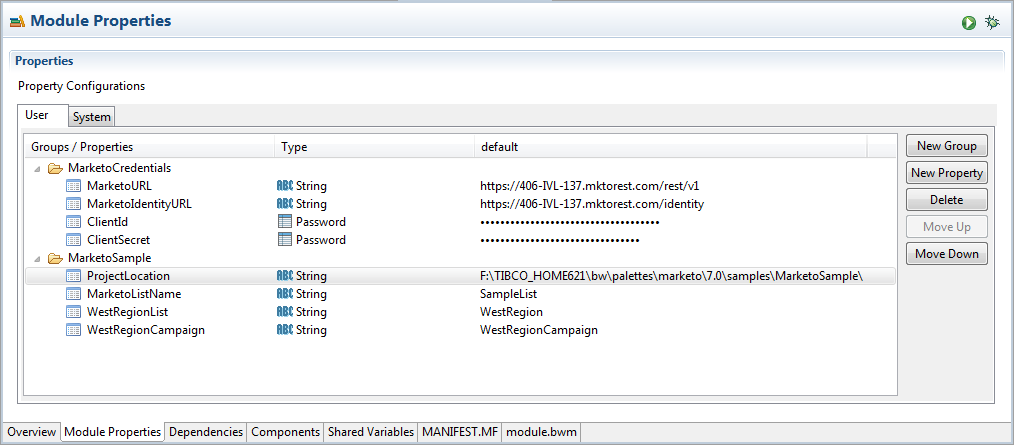Open the module.bwm tab
The width and height of the screenshot is (1014, 445).
tap(543, 432)
